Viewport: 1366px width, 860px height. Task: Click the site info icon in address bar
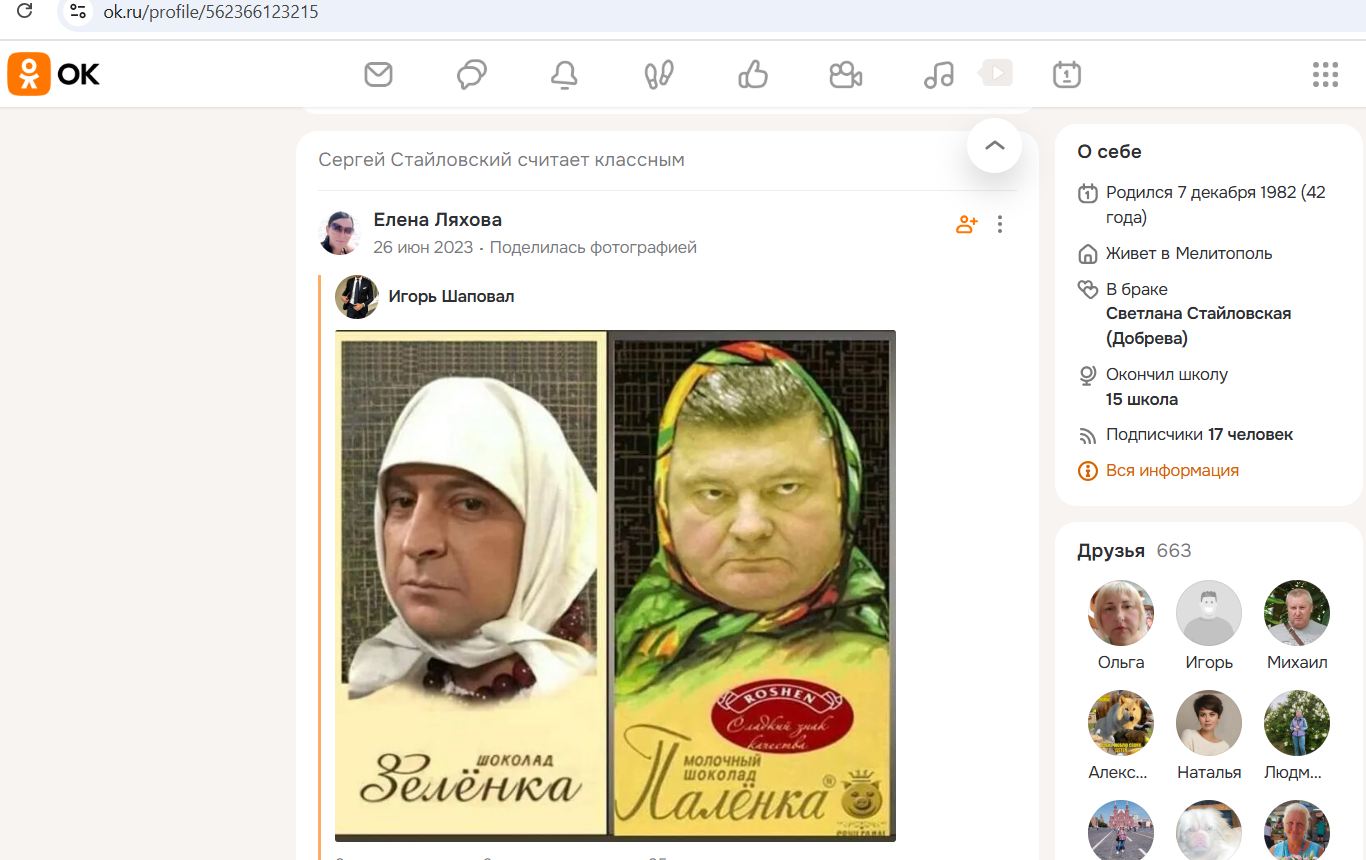click(78, 12)
